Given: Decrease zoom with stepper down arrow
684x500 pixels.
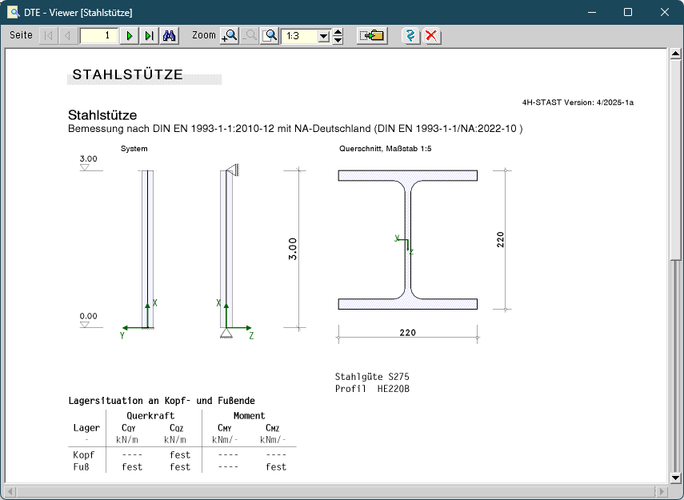Looking at the screenshot, I should (338, 40).
